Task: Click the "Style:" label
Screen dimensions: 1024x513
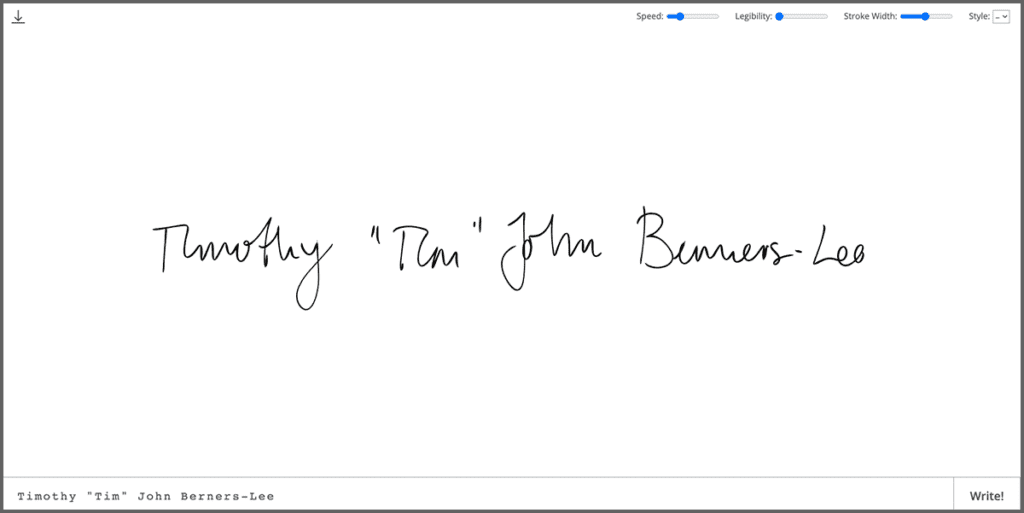Action: pyautogui.click(x=978, y=16)
